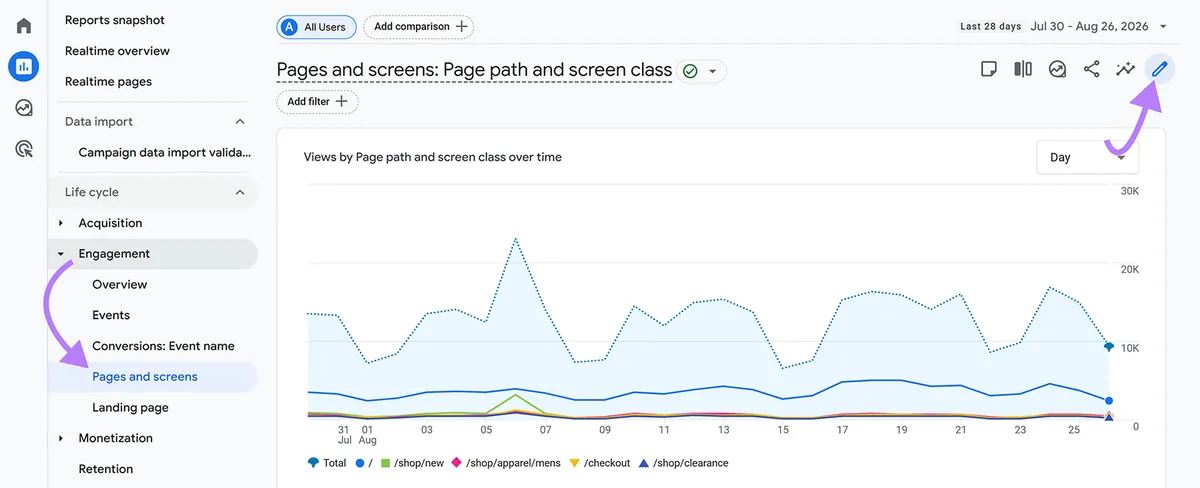Image resolution: width=1200 pixels, height=488 pixels.
Task: Click the green verified status check icon
Action: 689,71
